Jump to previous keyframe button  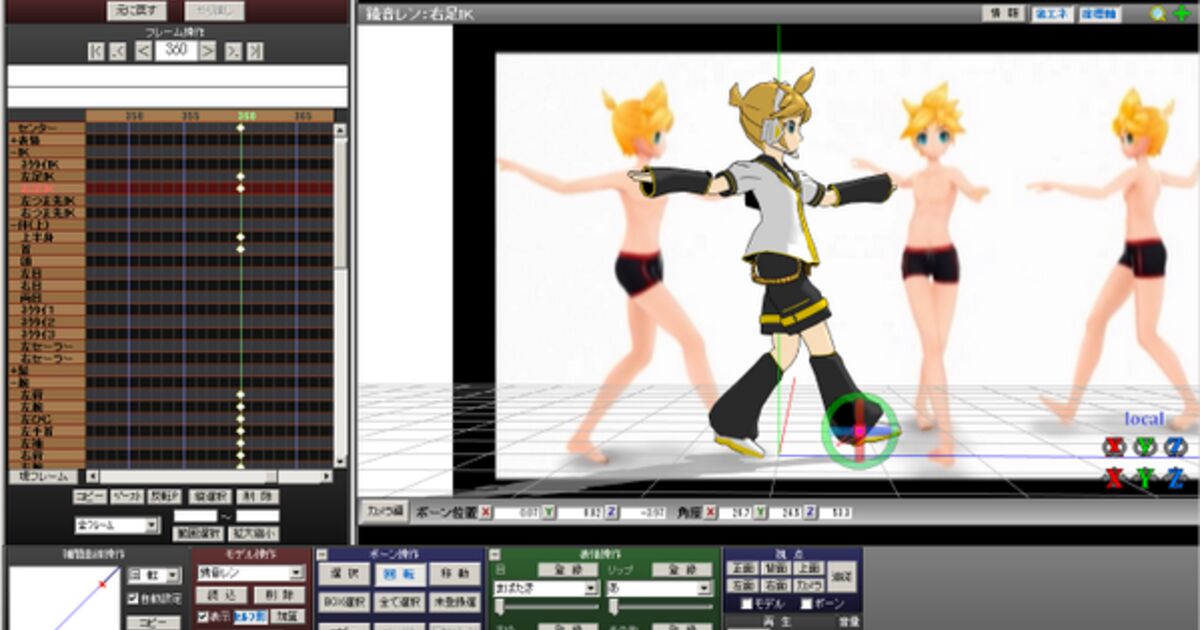click(118, 51)
